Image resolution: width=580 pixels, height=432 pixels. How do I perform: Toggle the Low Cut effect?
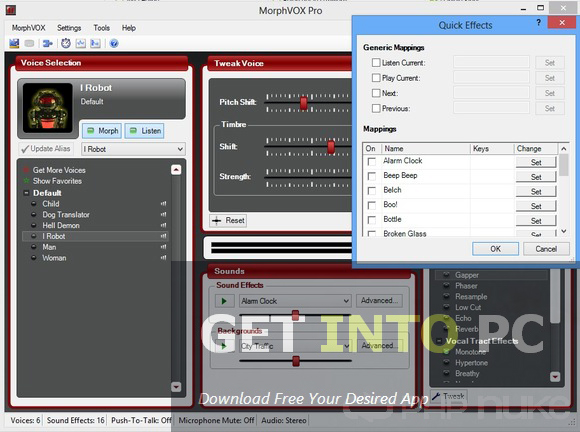point(446,307)
